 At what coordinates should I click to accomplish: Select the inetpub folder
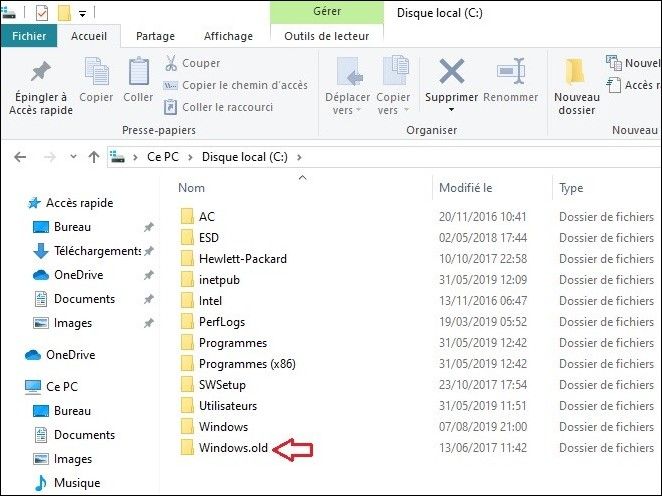pos(219,279)
